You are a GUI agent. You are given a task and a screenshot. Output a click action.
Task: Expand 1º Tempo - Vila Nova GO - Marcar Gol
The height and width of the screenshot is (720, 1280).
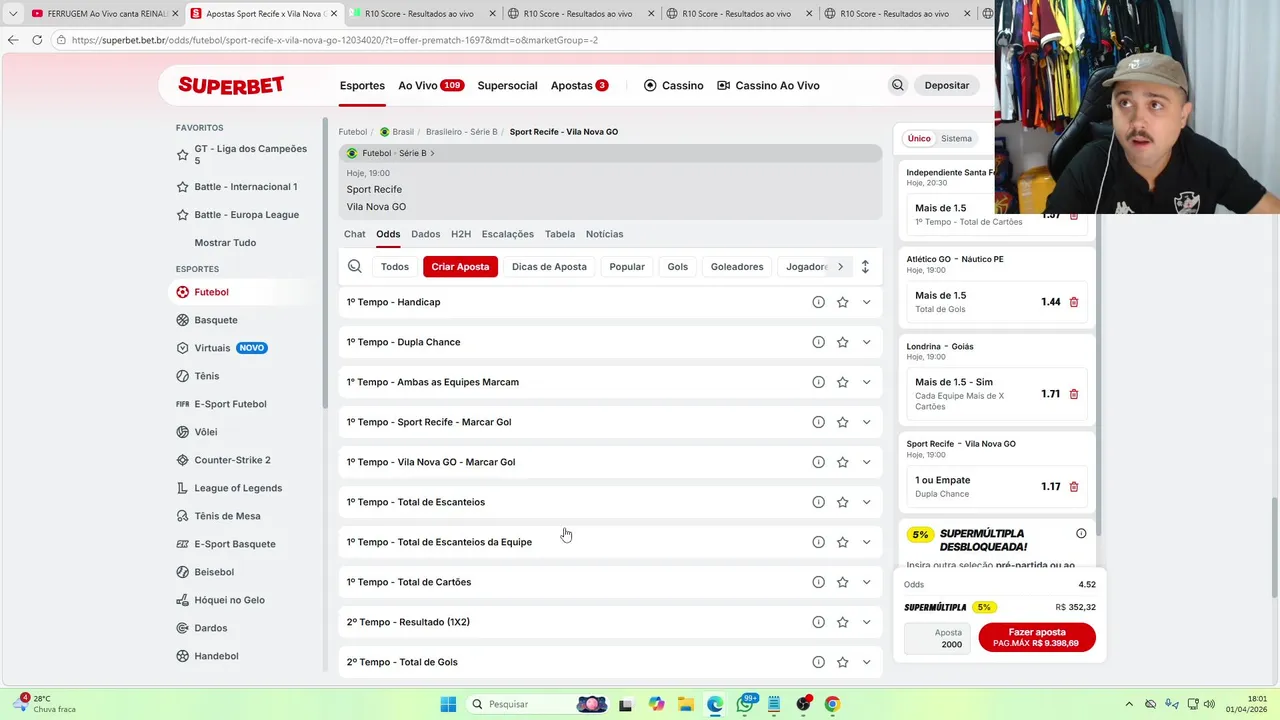(x=866, y=462)
